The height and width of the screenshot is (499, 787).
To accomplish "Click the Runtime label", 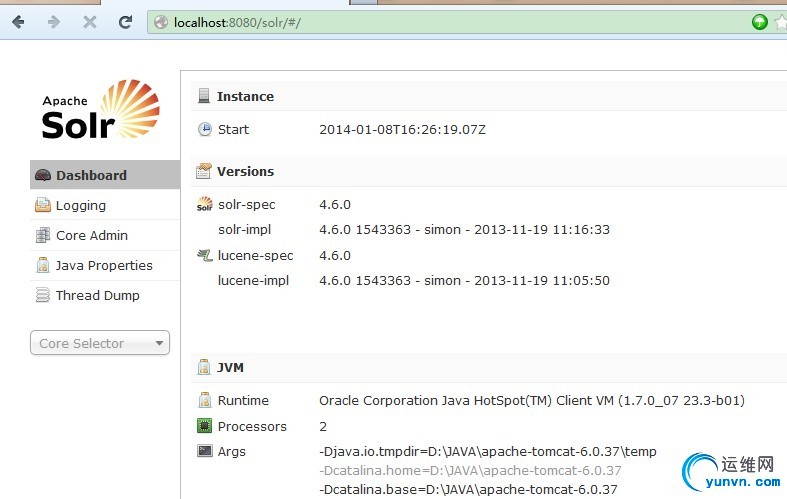I will 243,401.
